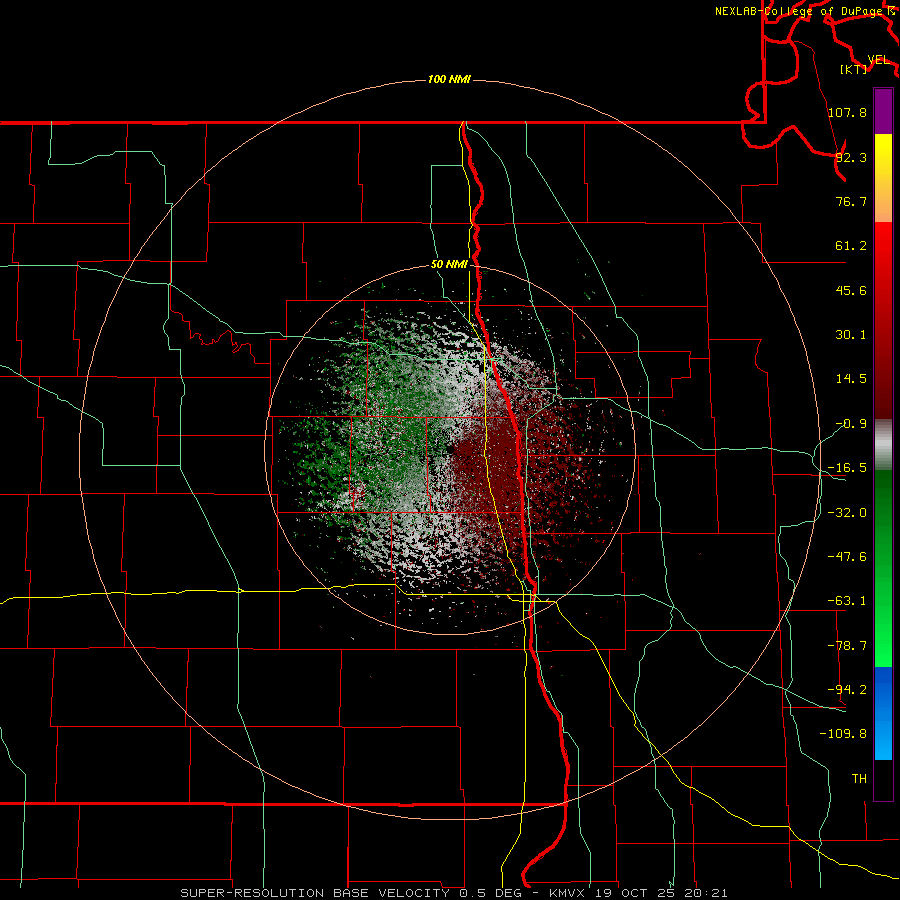The image size is (900, 900).
Task: Click the 61.2 value on the velocity scale
Action: pos(851,246)
